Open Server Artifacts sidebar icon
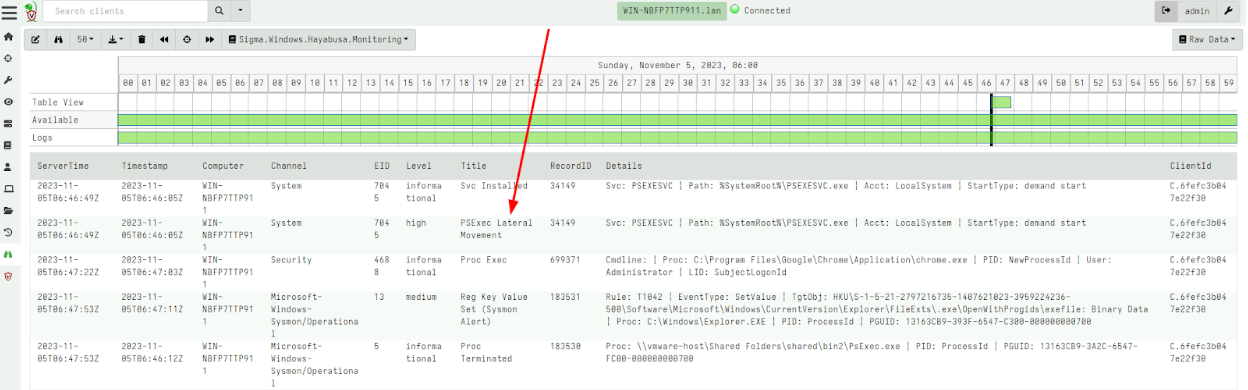Image resolution: width=1248 pixels, height=390 pixels. coord(9,124)
